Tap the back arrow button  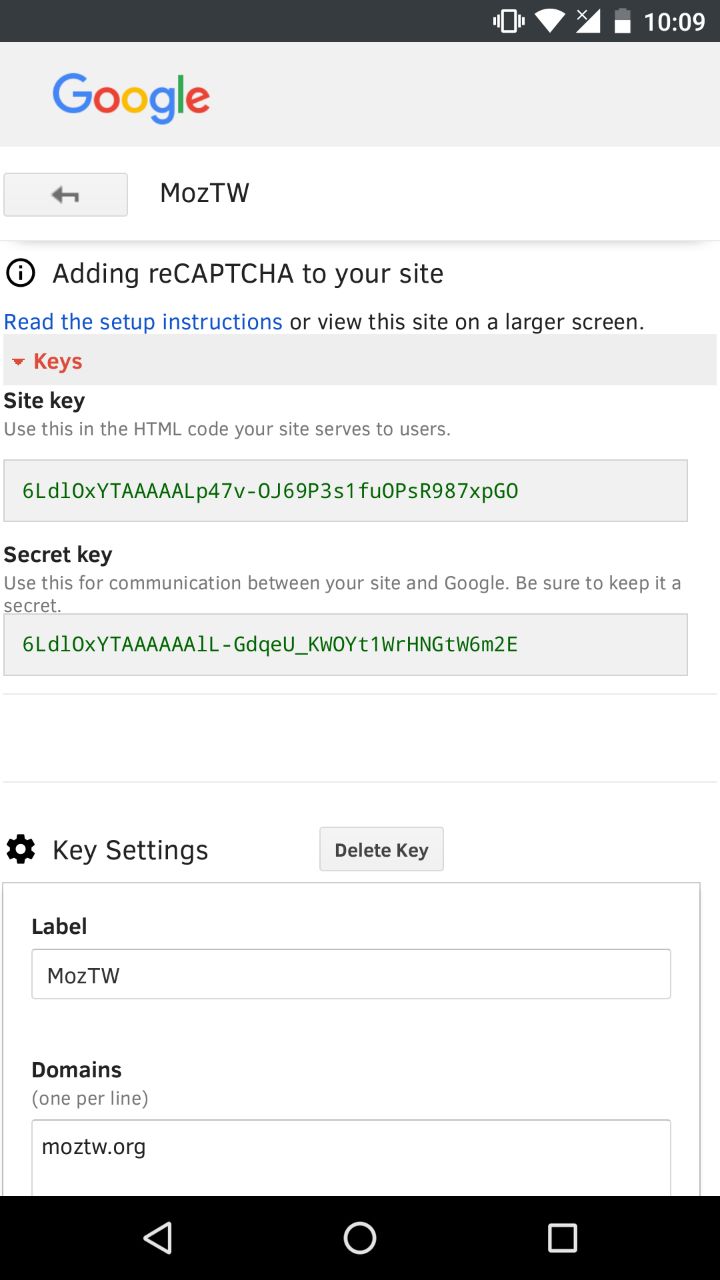pyautogui.click(x=66, y=195)
